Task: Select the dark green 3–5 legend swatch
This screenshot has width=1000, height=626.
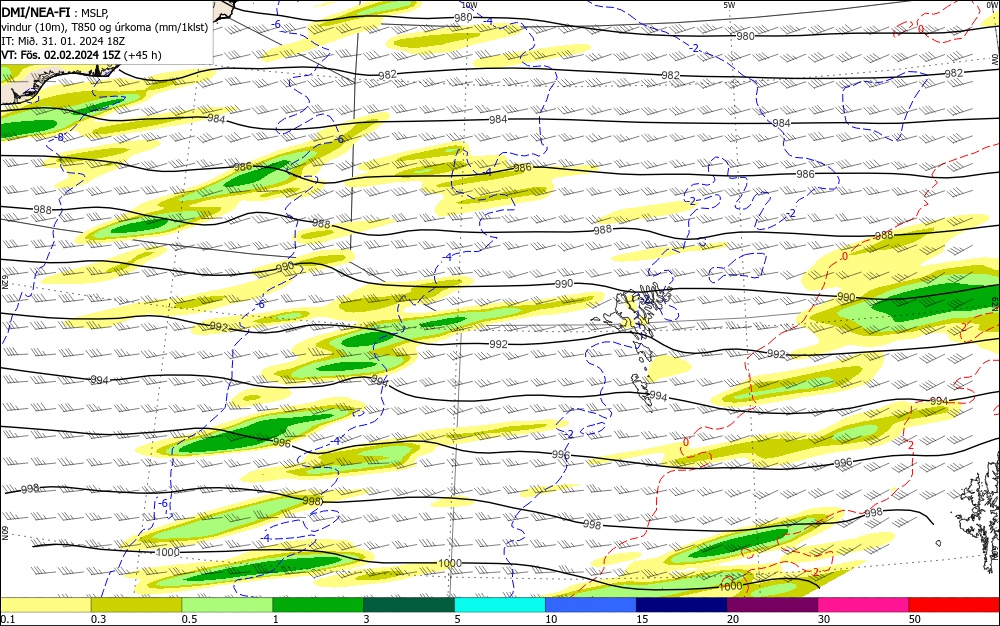Action: pyautogui.click(x=409, y=605)
